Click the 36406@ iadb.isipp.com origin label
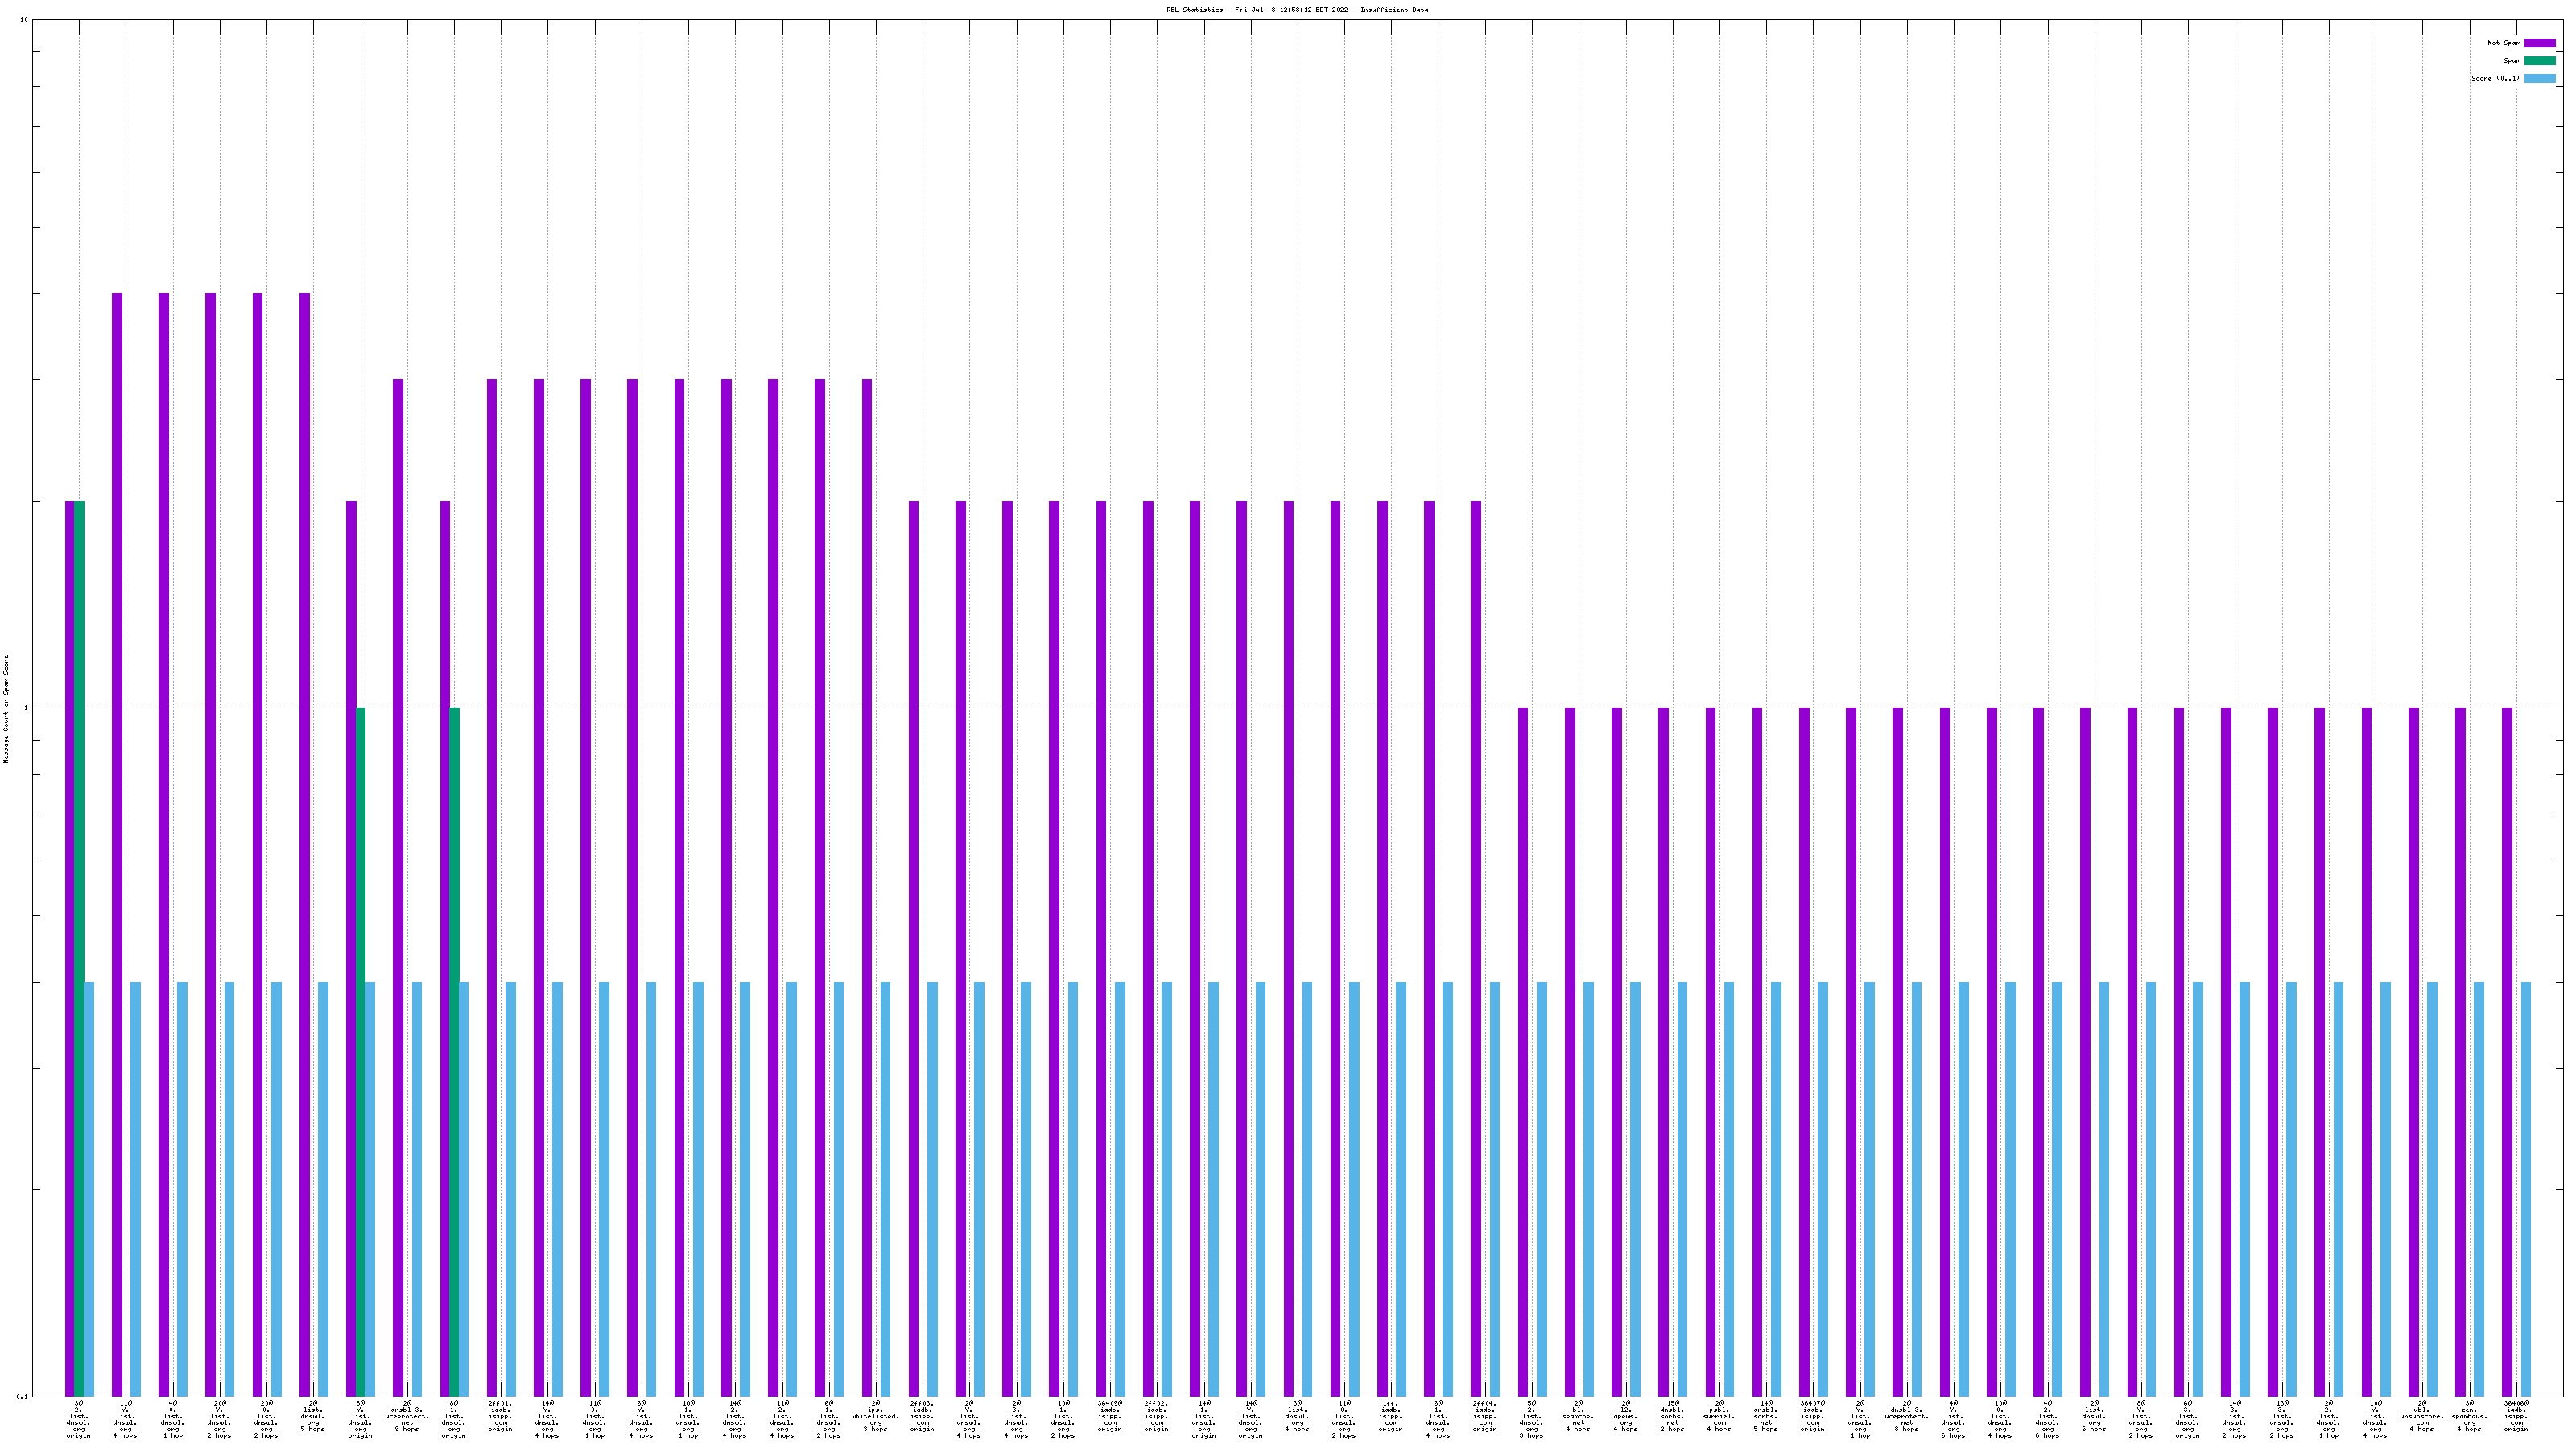Viewport: 2576px width, 1449px height. coord(2516,1416)
